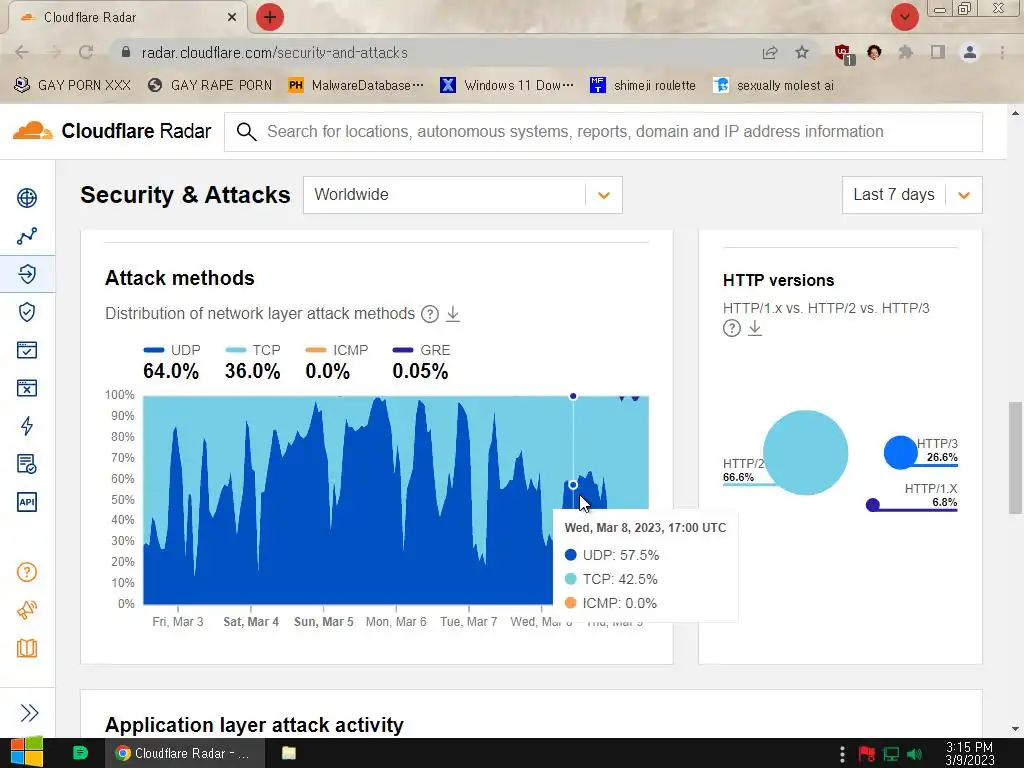Switch to Cloudflare Radar taskbar window
This screenshot has width=1024, height=768.
185,753
